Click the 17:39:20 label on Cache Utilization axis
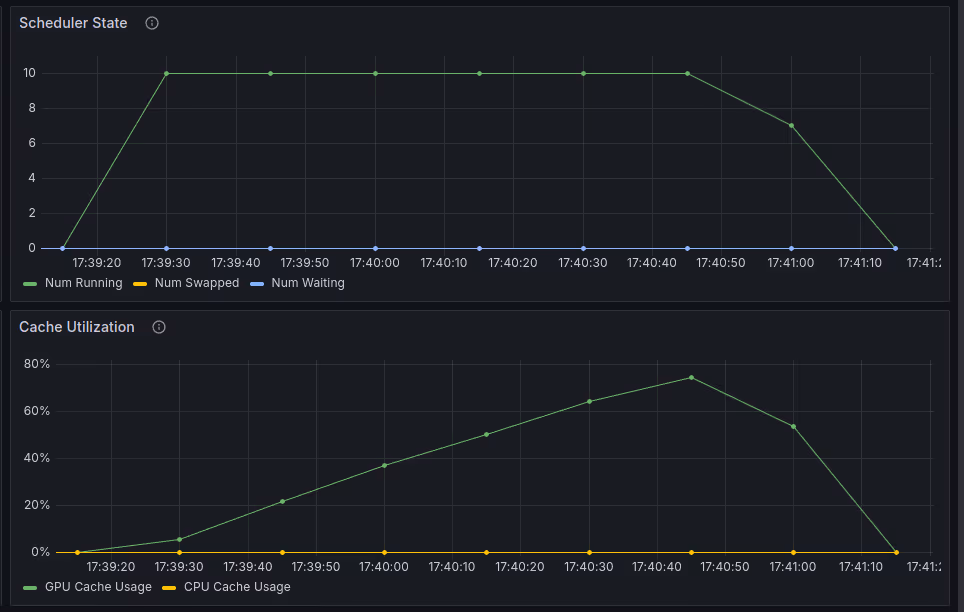 point(111,566)
